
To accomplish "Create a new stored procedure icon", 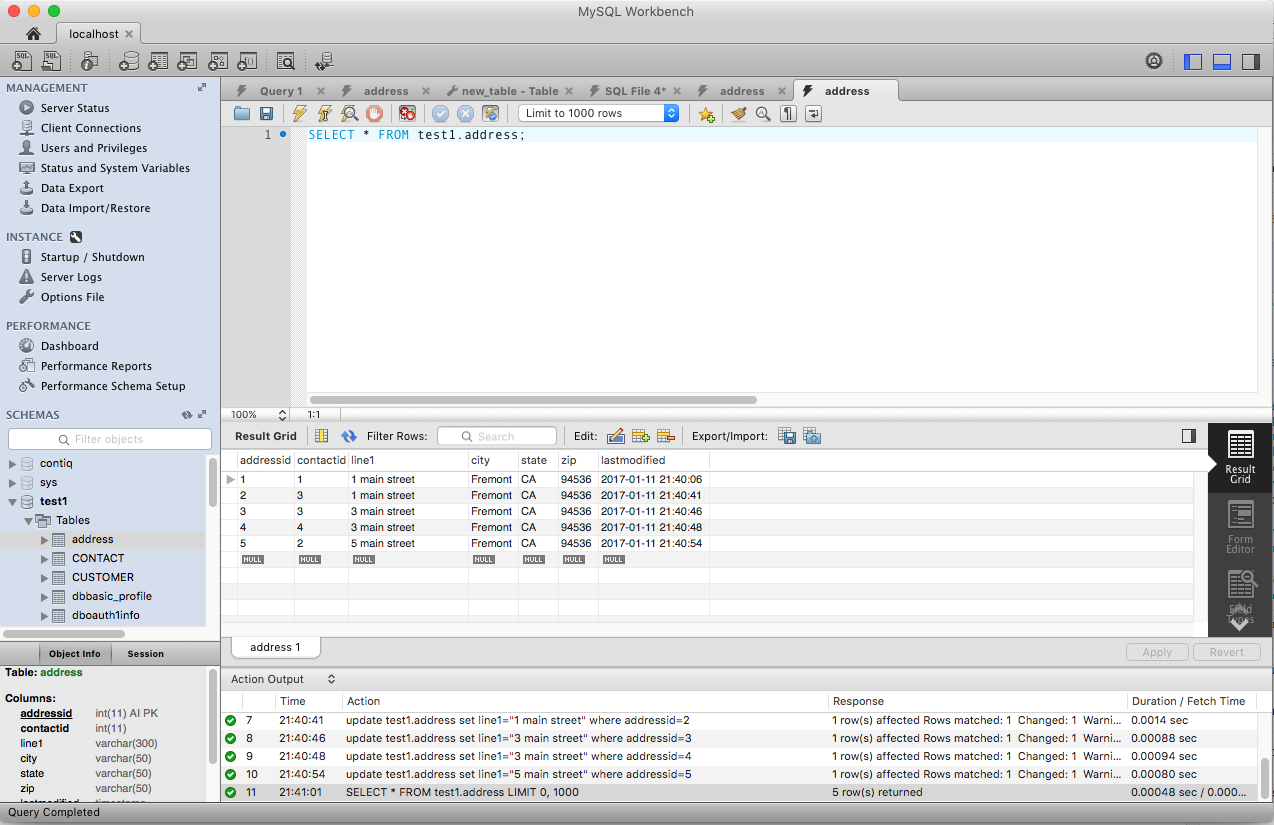I will click(218, 61).
